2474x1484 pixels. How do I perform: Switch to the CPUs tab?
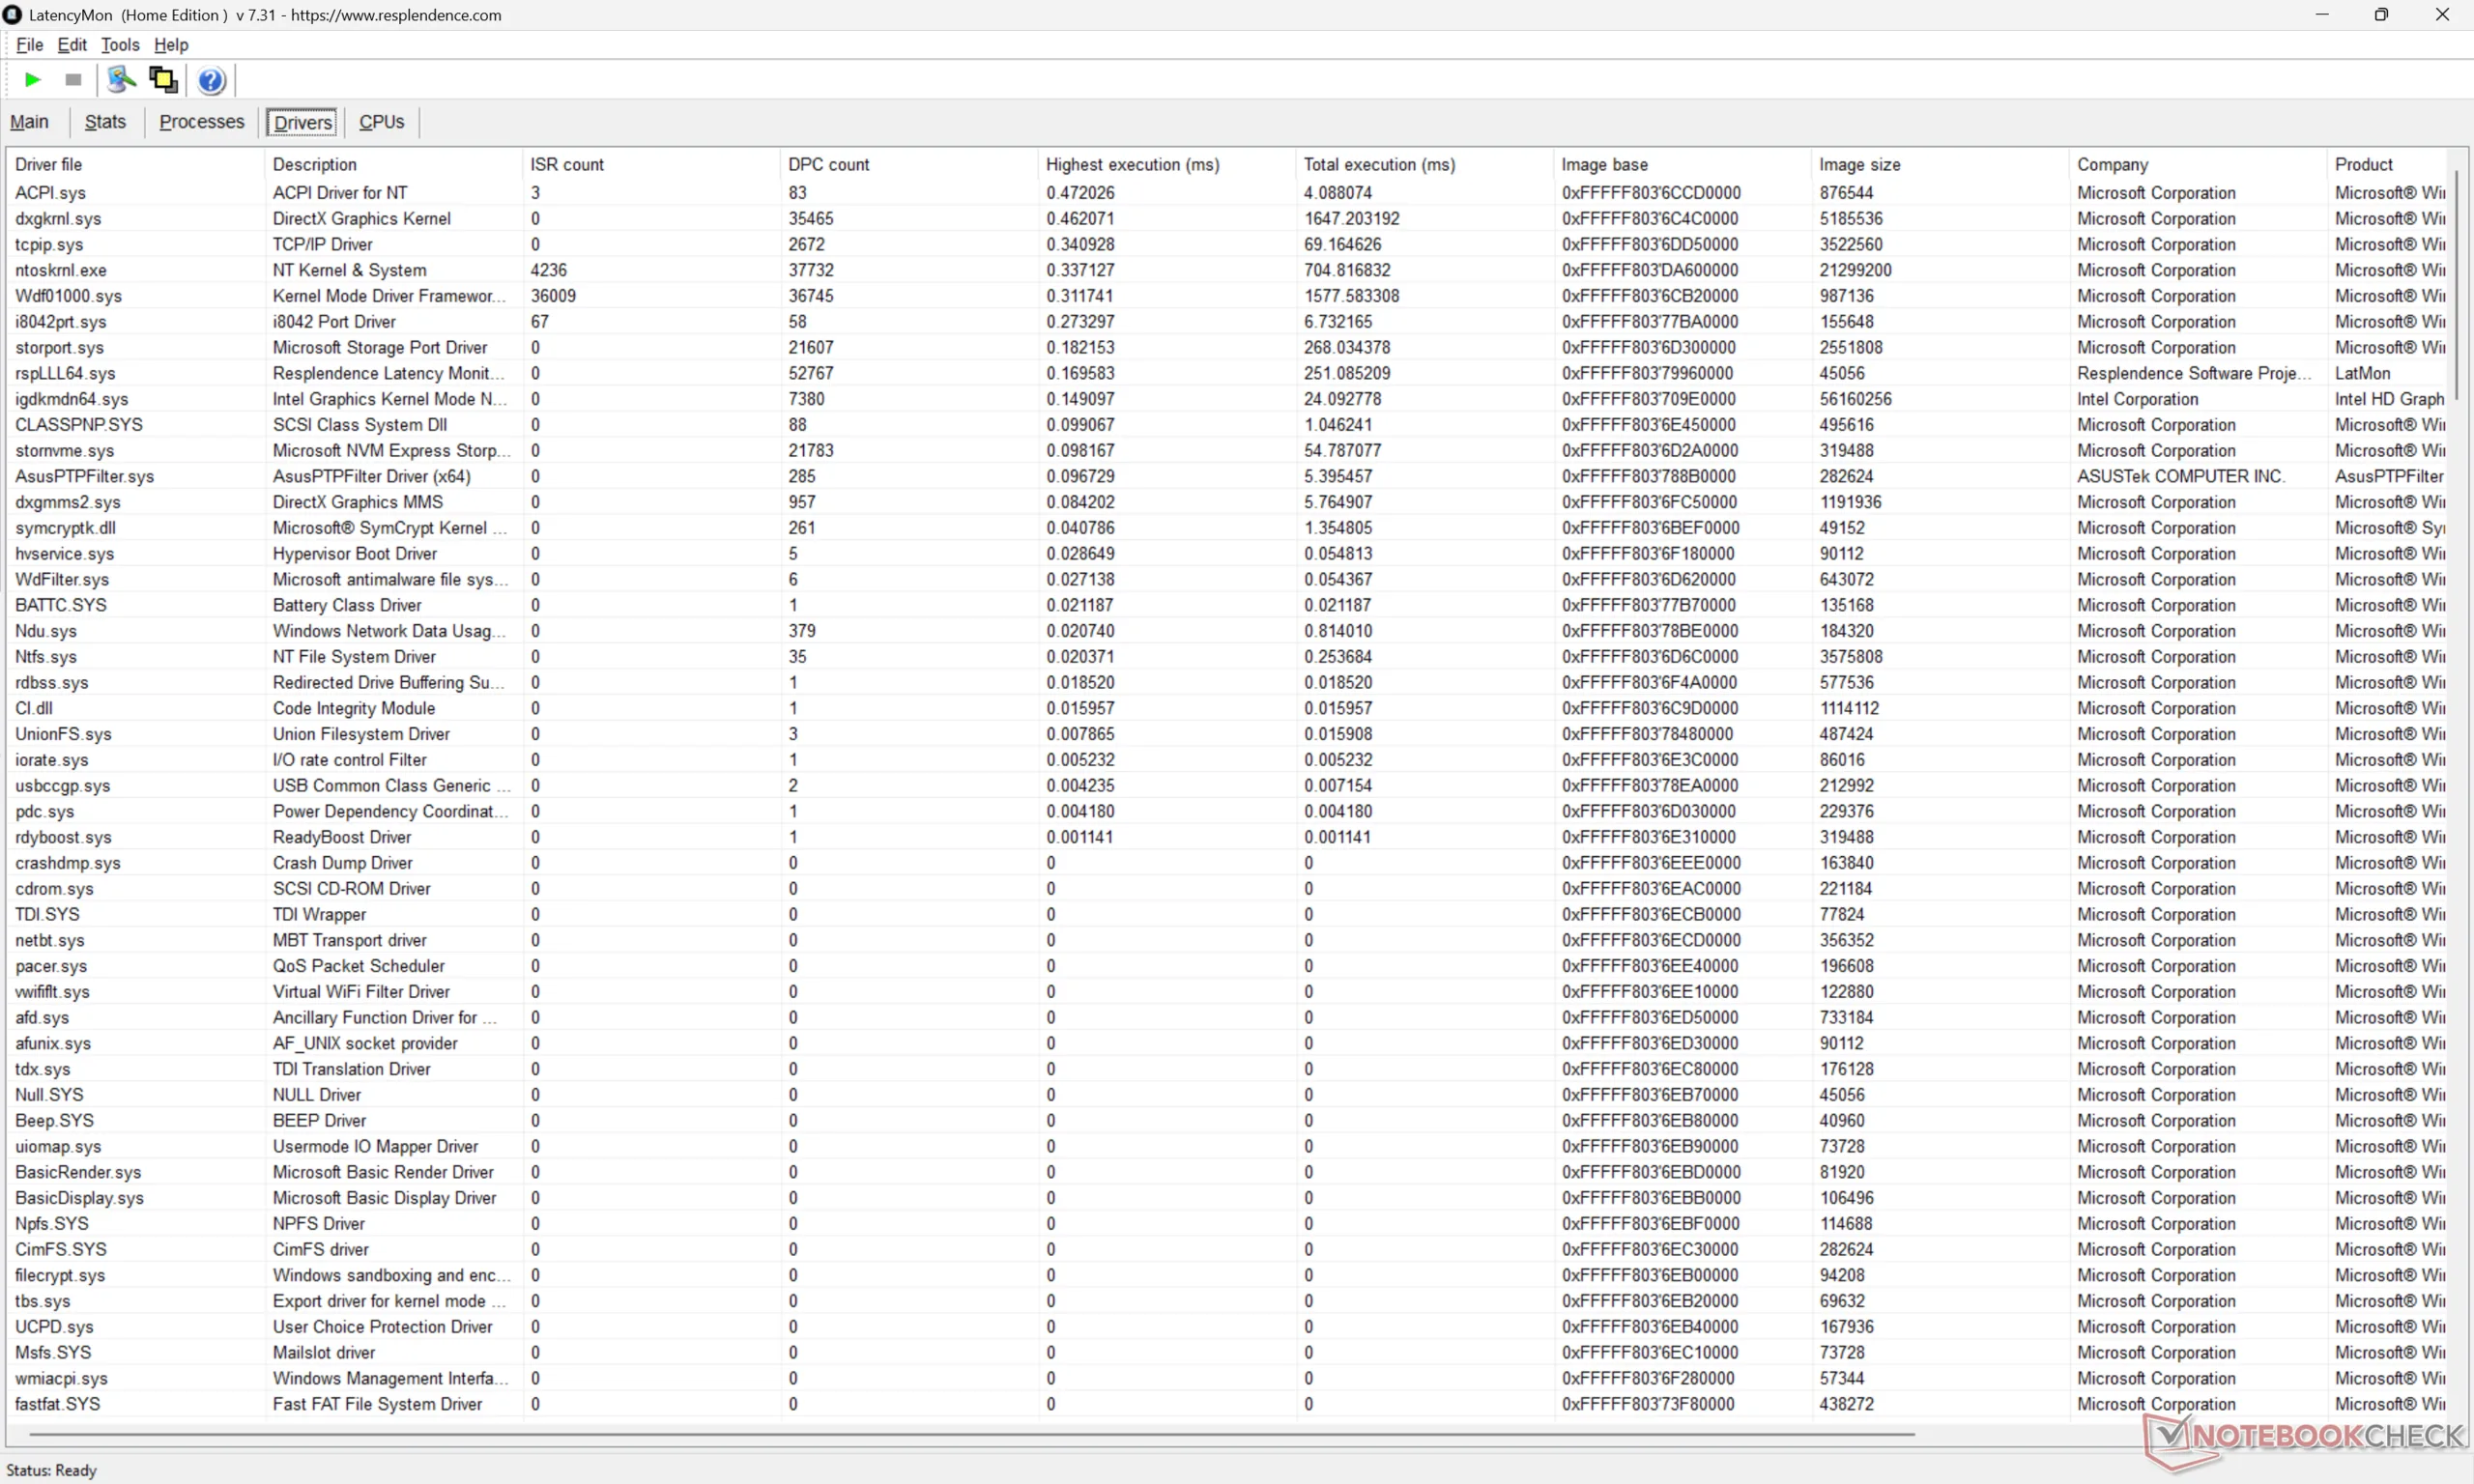pos(381,122)
